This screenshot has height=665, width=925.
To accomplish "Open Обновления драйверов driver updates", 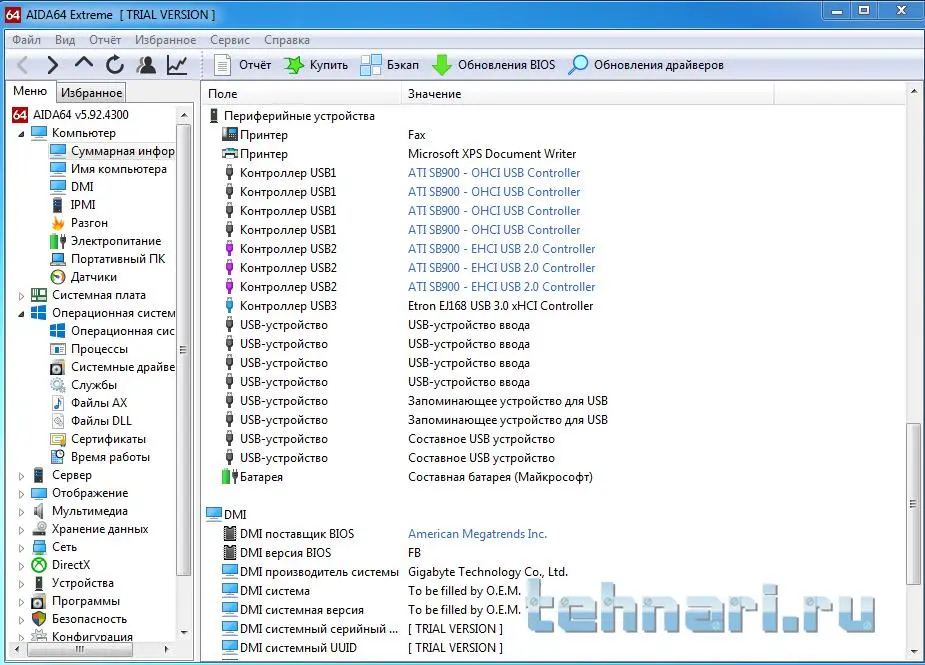I will click(646, 65).
